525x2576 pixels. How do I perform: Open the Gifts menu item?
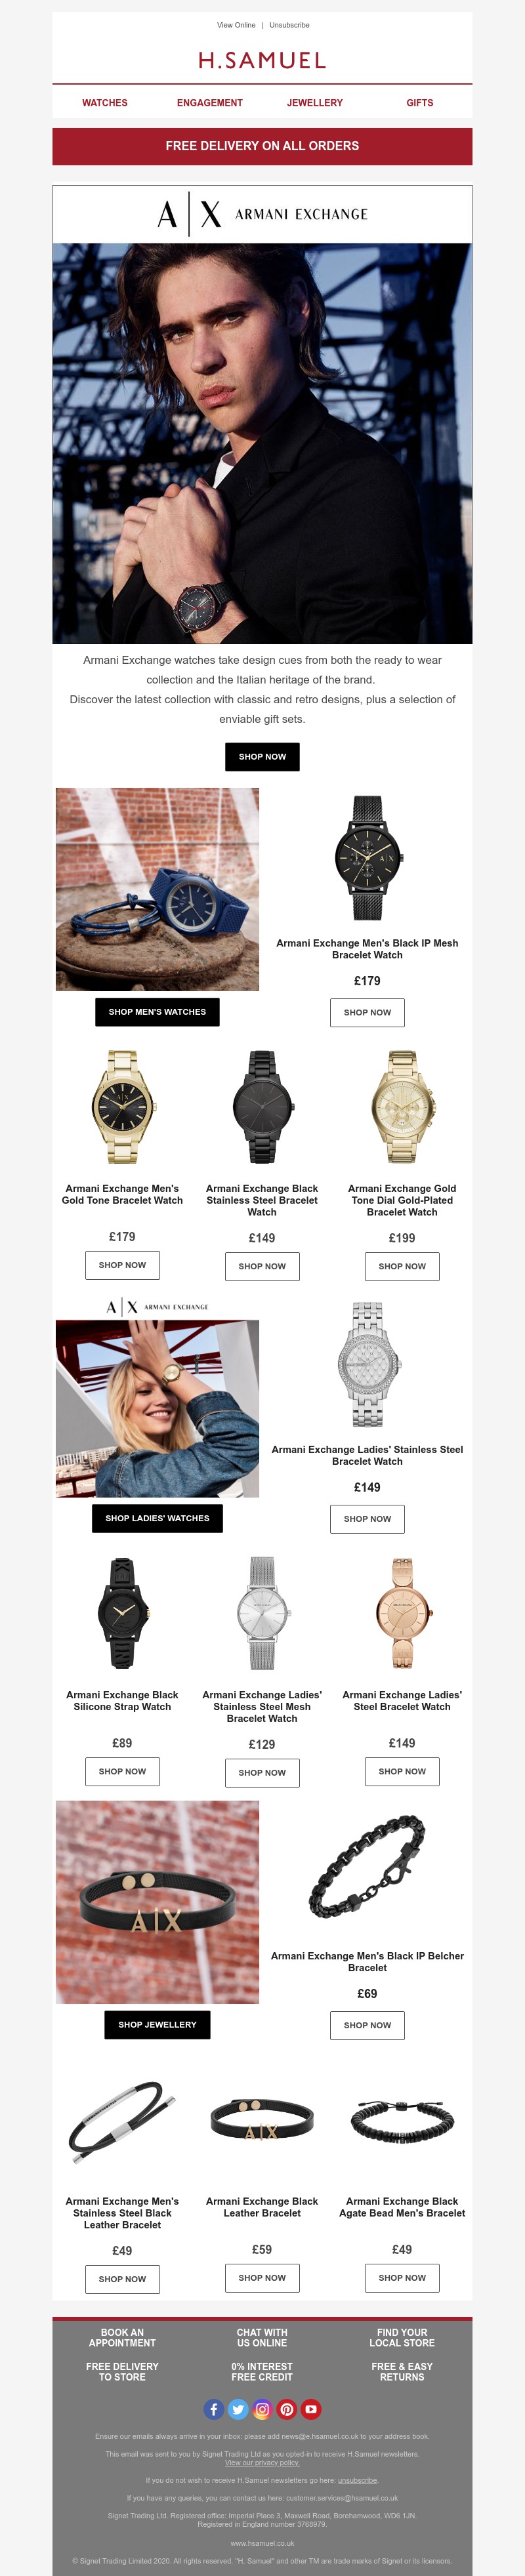click(420, 103)
